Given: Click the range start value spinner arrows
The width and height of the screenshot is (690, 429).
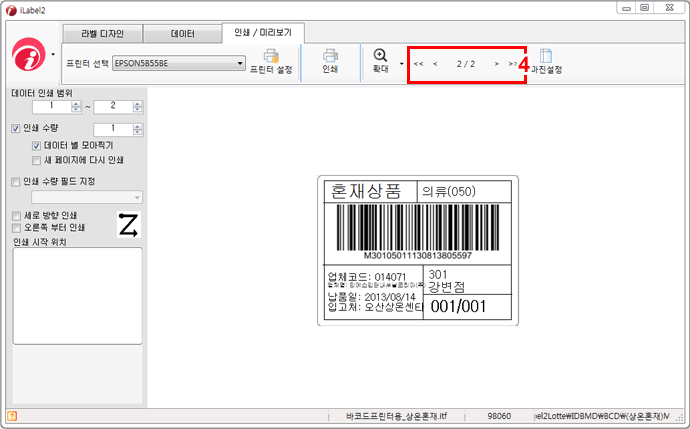Looking at the screenshot, I should point(77,106).
